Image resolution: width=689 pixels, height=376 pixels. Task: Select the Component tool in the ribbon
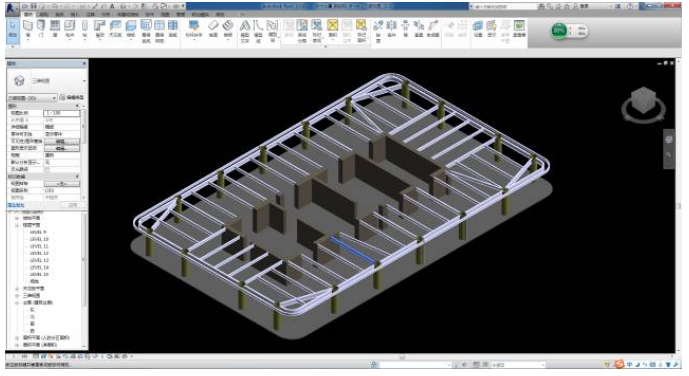(x=70, y=29)
